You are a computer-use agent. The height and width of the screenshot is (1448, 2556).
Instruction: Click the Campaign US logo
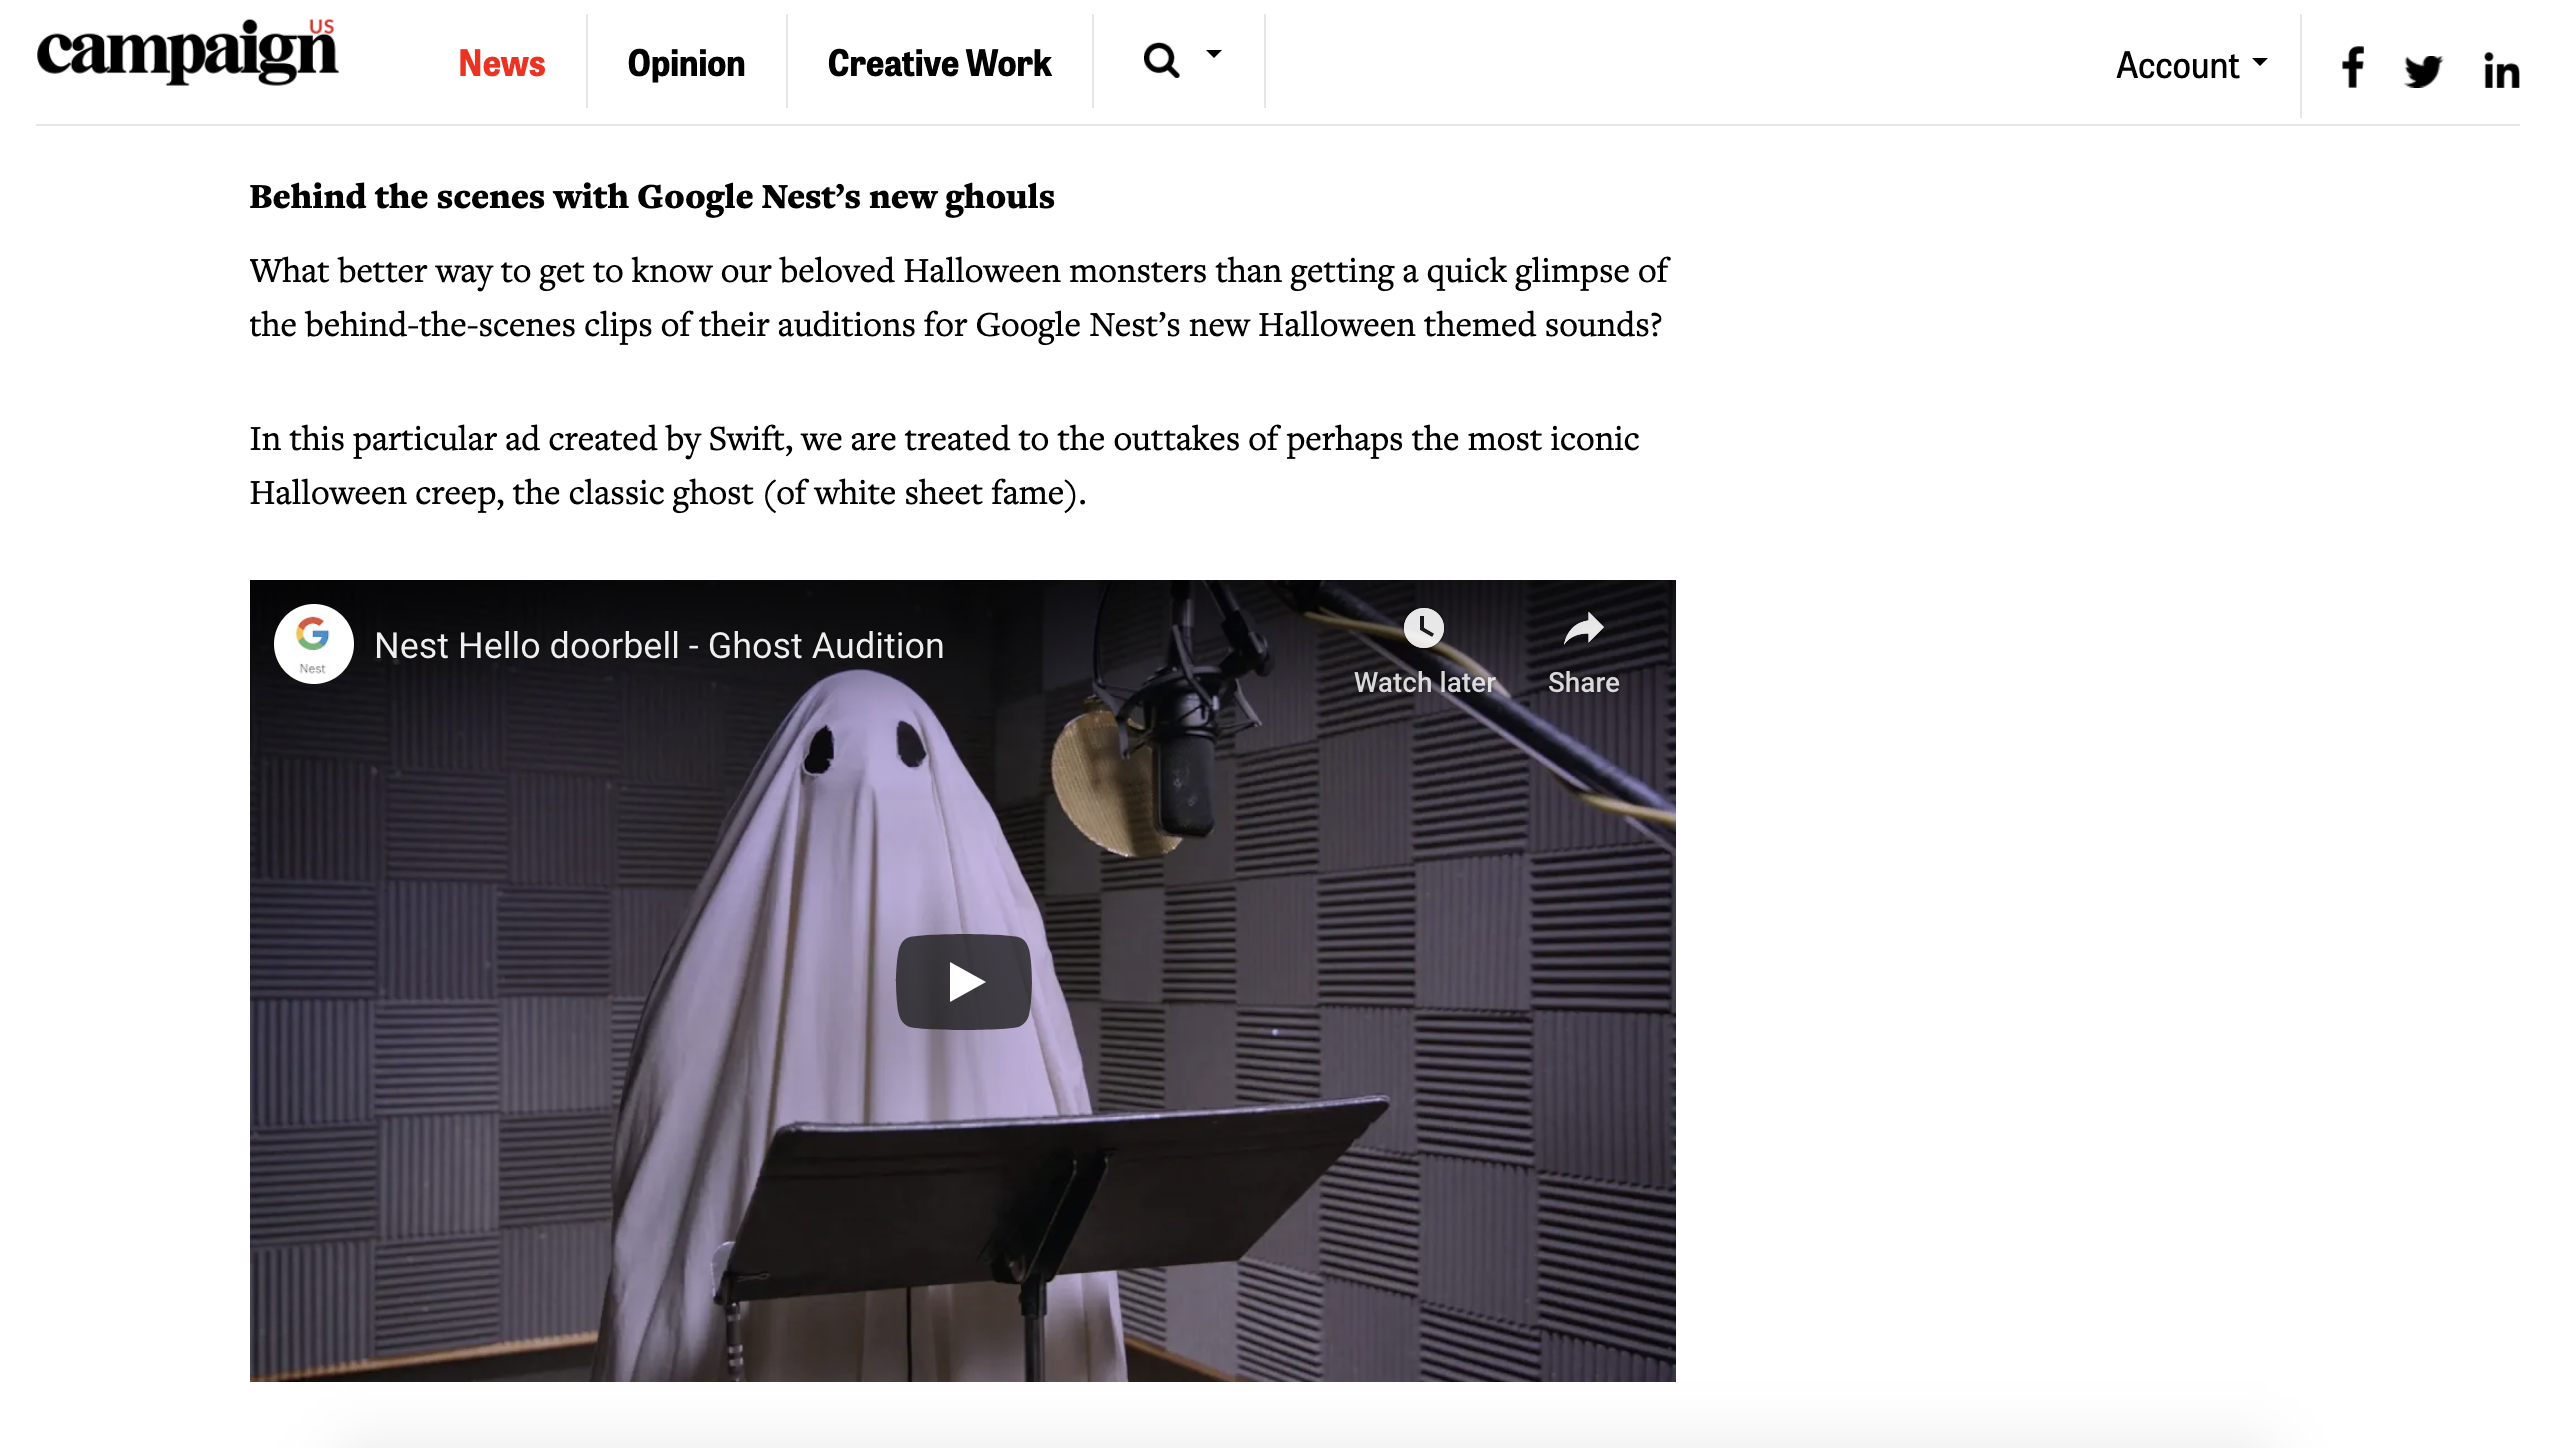click(x=187, y=52)
